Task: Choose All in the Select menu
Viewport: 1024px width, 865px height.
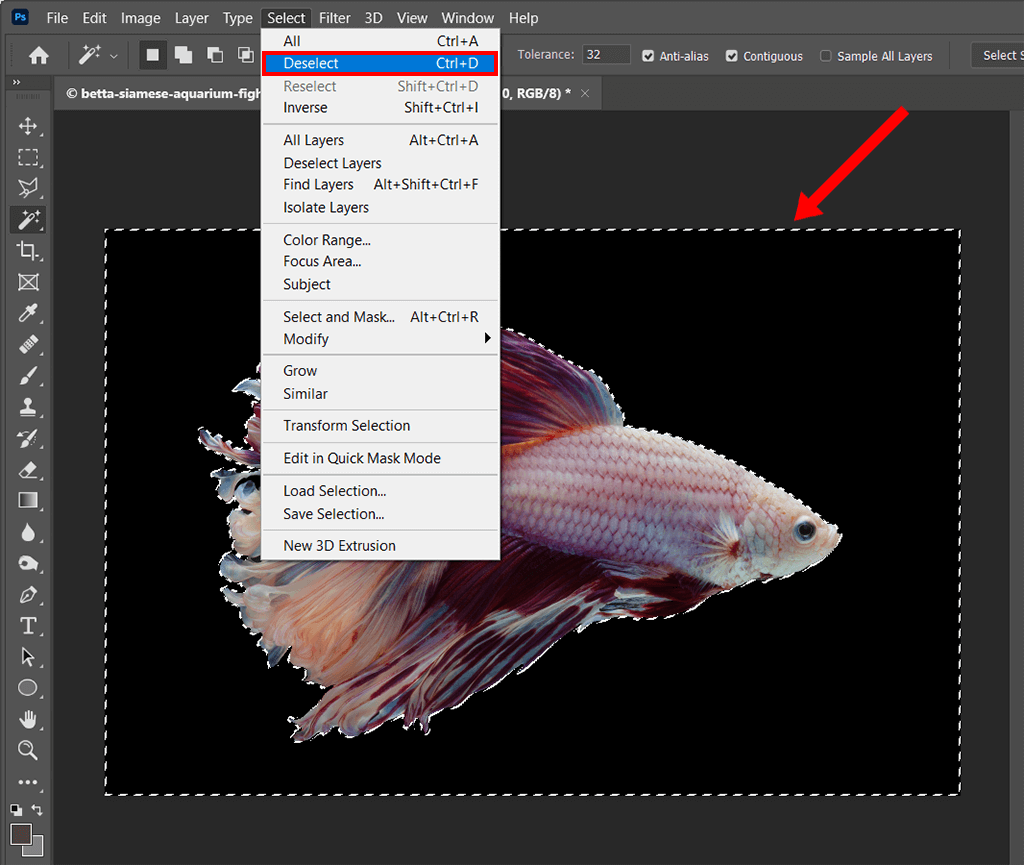Action: click(x=380, y=41)
